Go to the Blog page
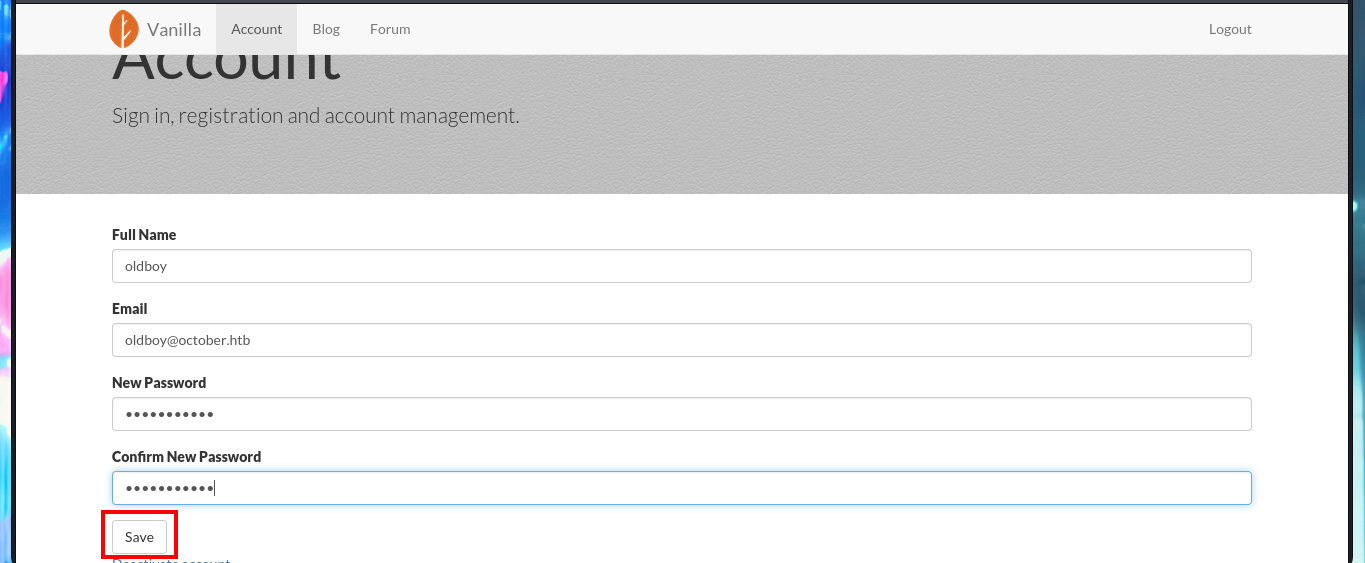Viewport: 1365px width, 563px height. (x=326, y=29)
